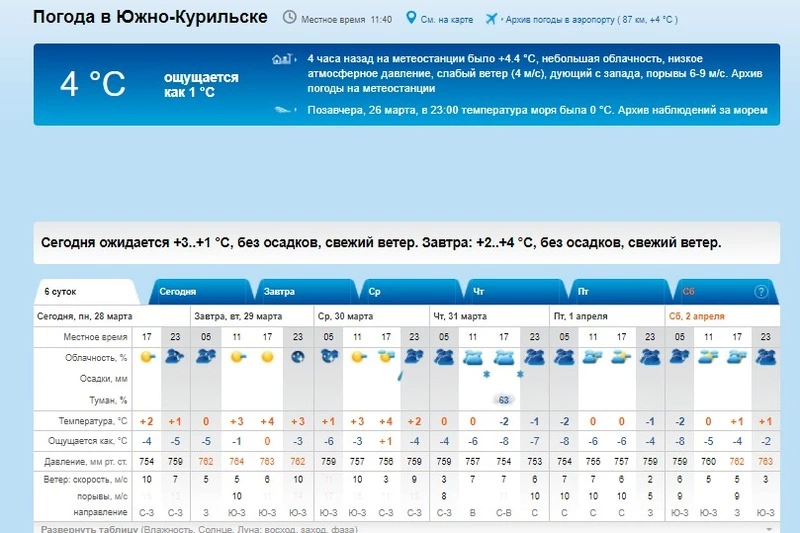Select the Сб forecast tab
The width and height of the screenshot is (800, 533).
(688, 292)
